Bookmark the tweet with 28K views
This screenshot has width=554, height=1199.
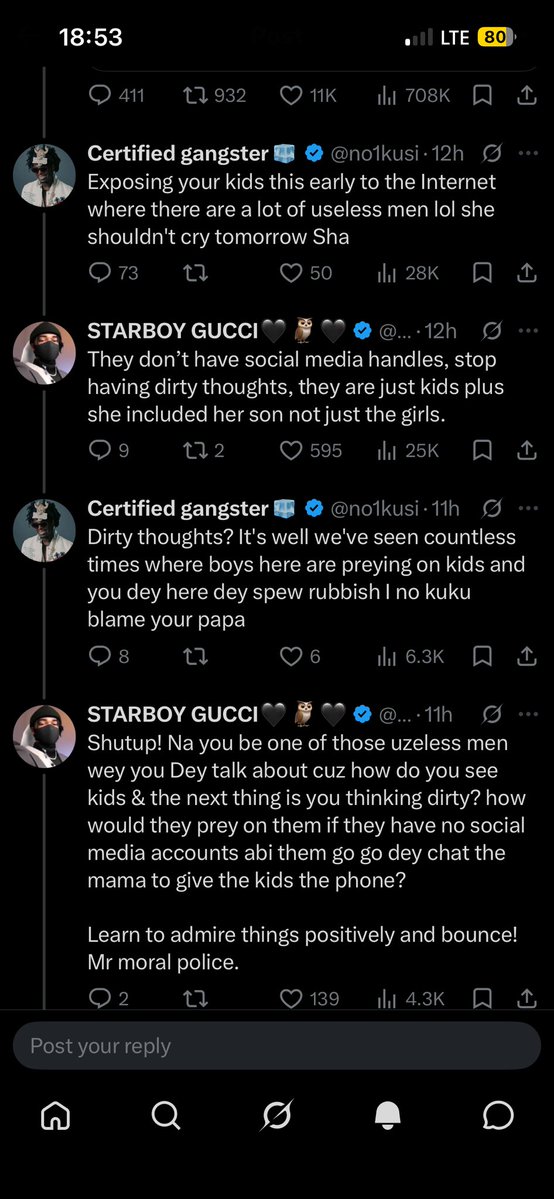pos(481,272)
